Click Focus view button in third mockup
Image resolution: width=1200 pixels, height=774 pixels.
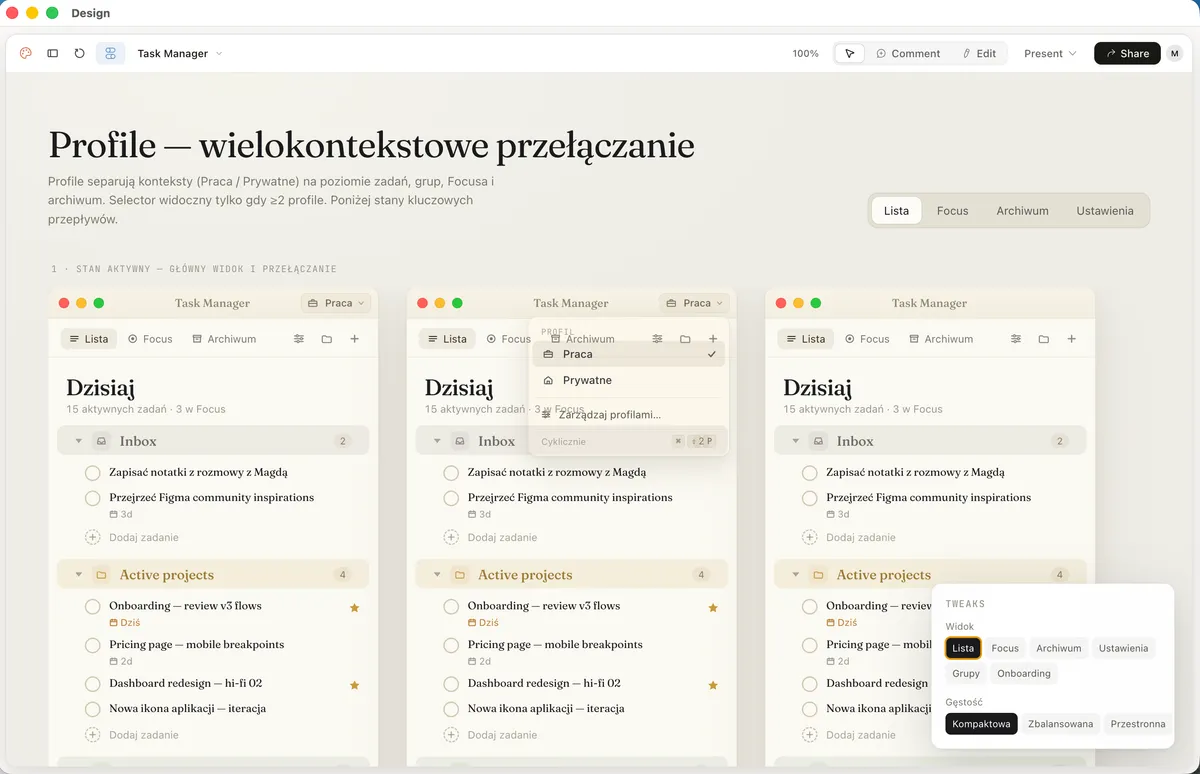pyautogui.click(x=867, y=339)
